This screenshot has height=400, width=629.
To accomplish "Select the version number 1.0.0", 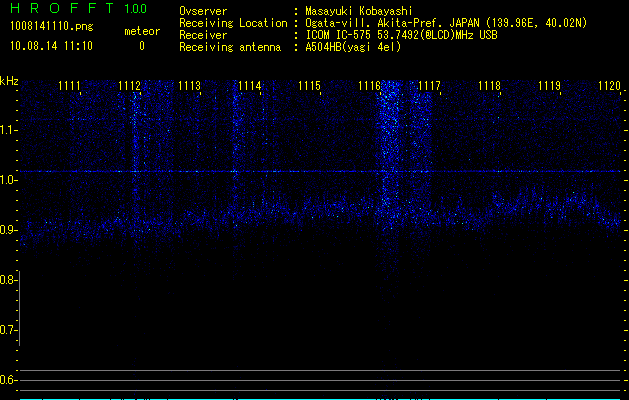I will (135, 9).
